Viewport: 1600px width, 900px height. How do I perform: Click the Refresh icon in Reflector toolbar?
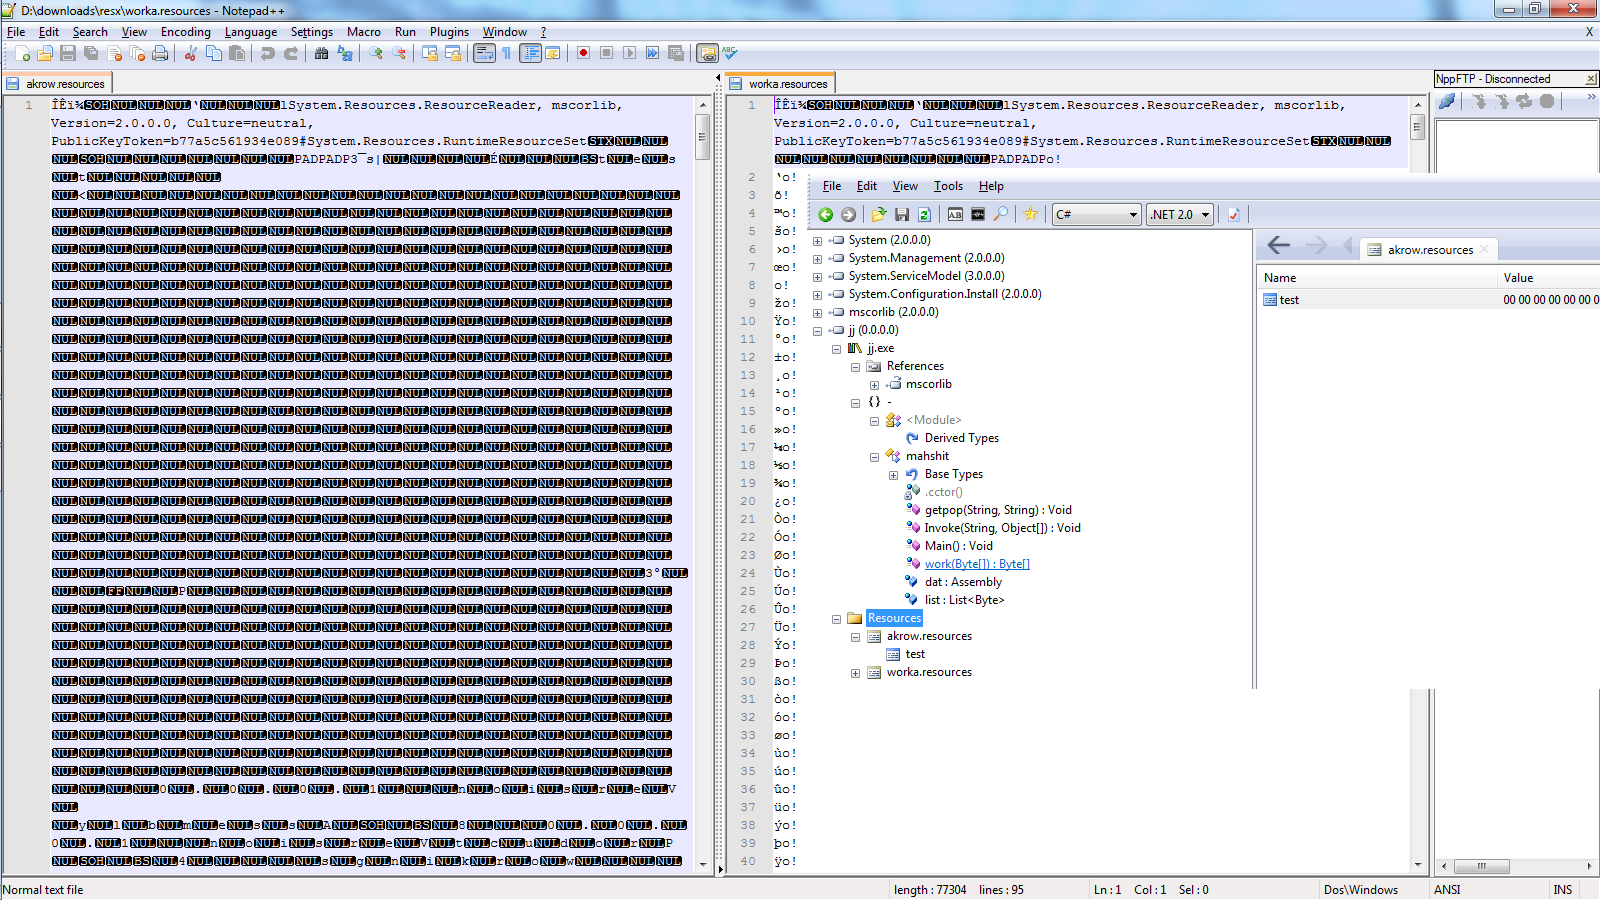coord(924,214)
